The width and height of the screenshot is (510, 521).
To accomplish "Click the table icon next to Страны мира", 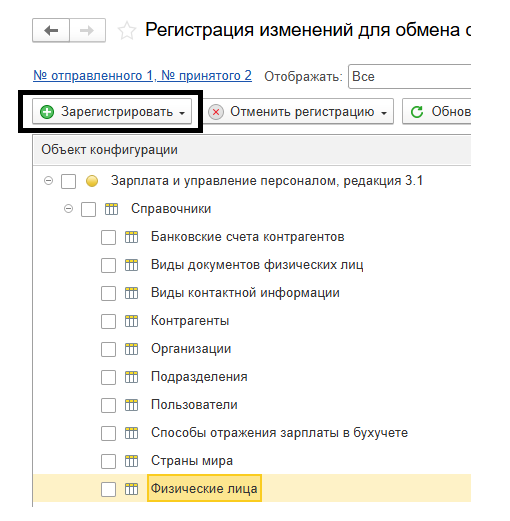I will point(131,461).
